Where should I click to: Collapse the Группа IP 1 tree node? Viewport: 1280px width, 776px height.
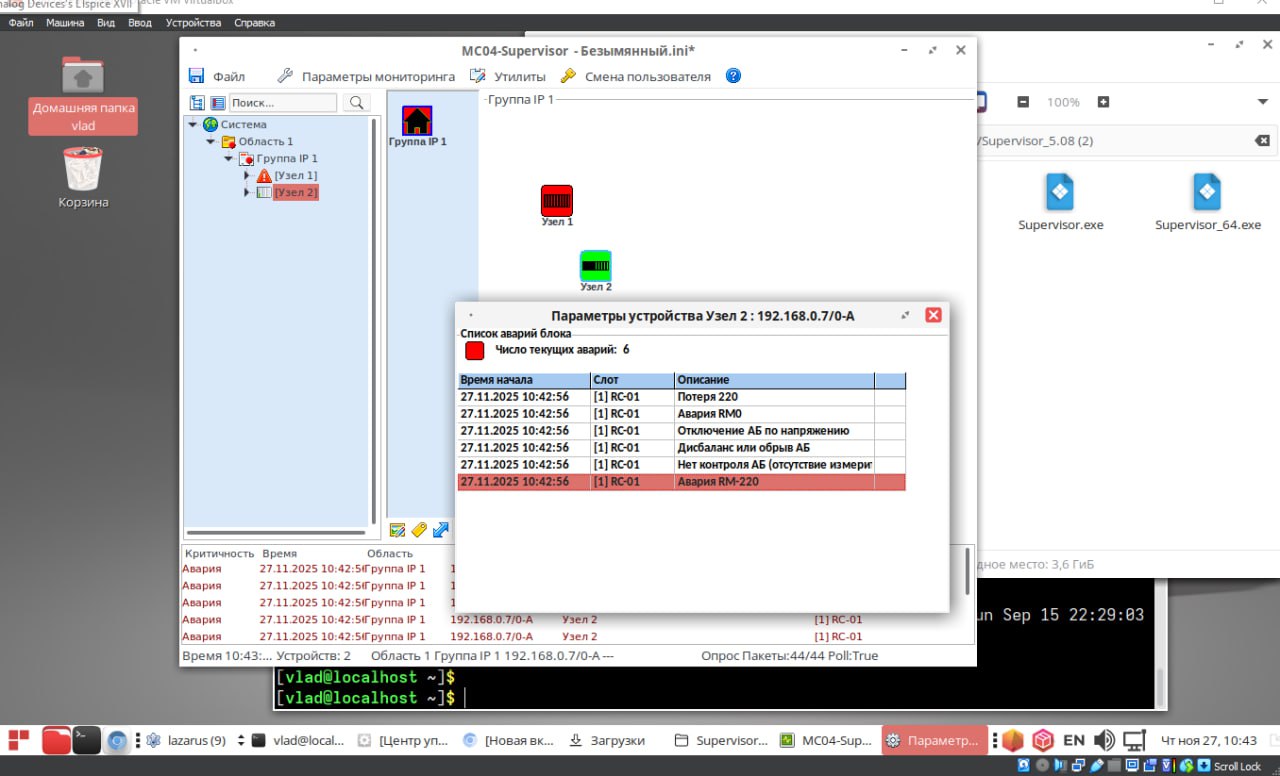[229, 159]
